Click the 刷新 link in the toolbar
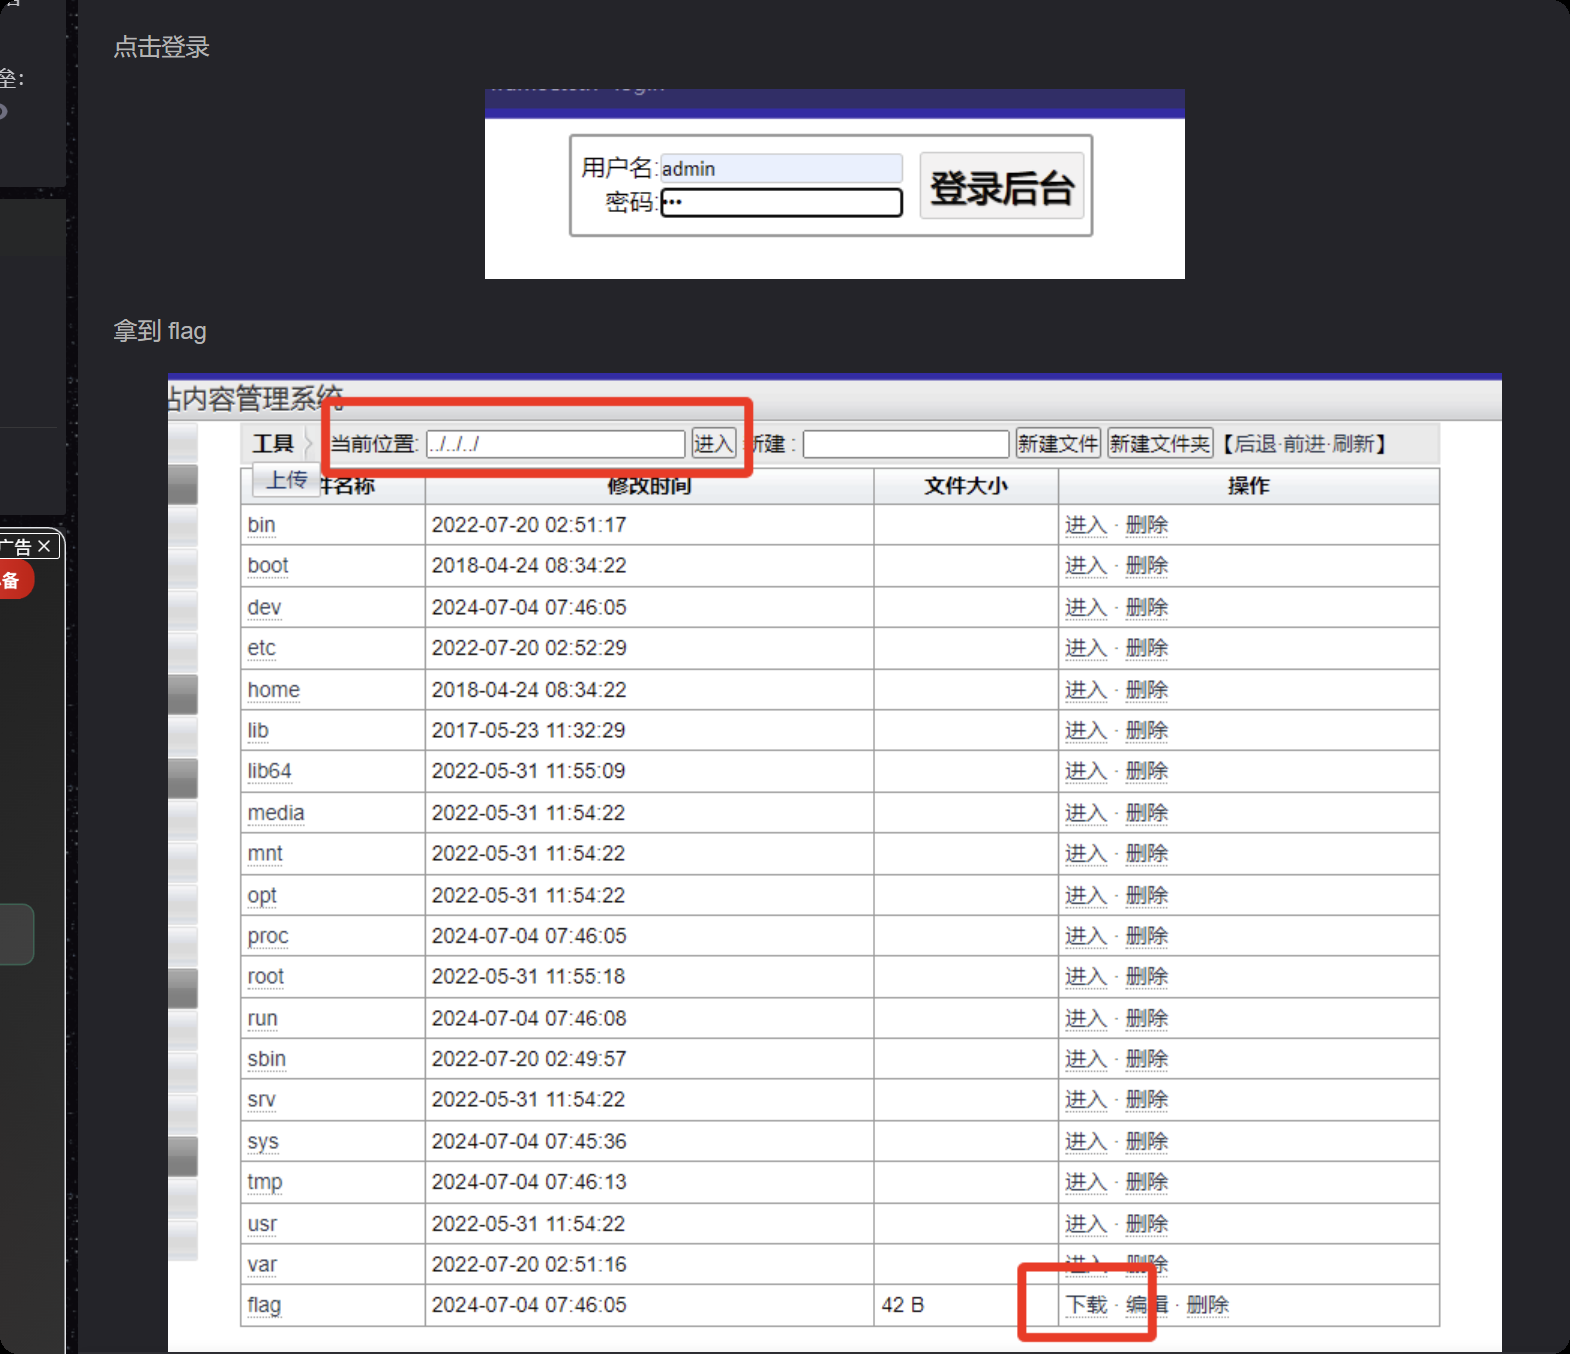 (1352, 444)
